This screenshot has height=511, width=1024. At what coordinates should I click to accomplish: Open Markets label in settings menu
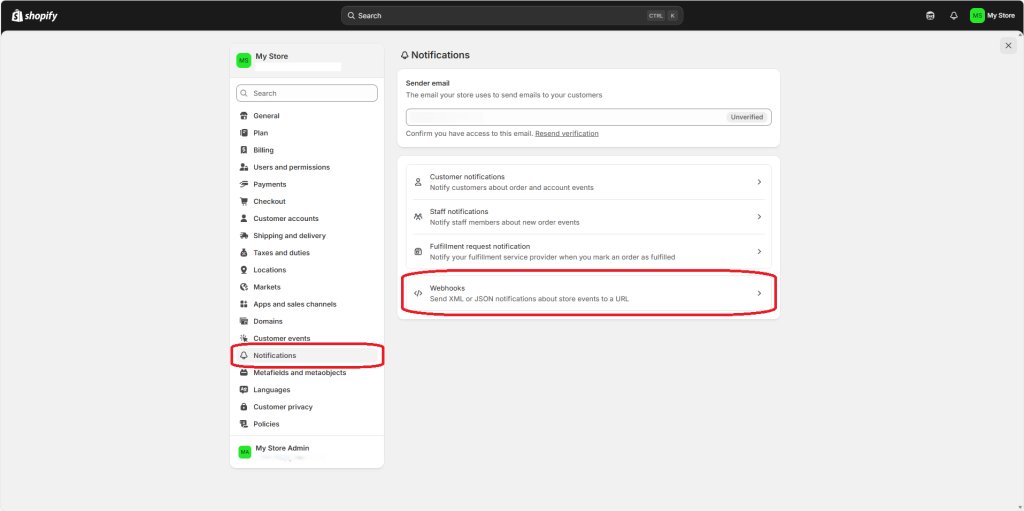click(267, 287)
